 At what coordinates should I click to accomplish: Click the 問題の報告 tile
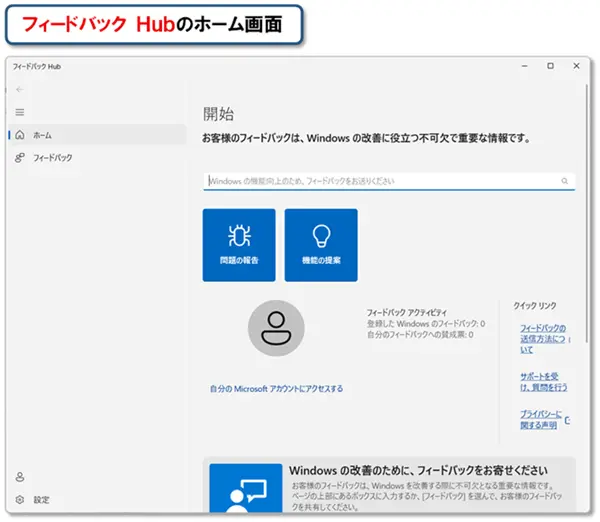tap(239, 245)
